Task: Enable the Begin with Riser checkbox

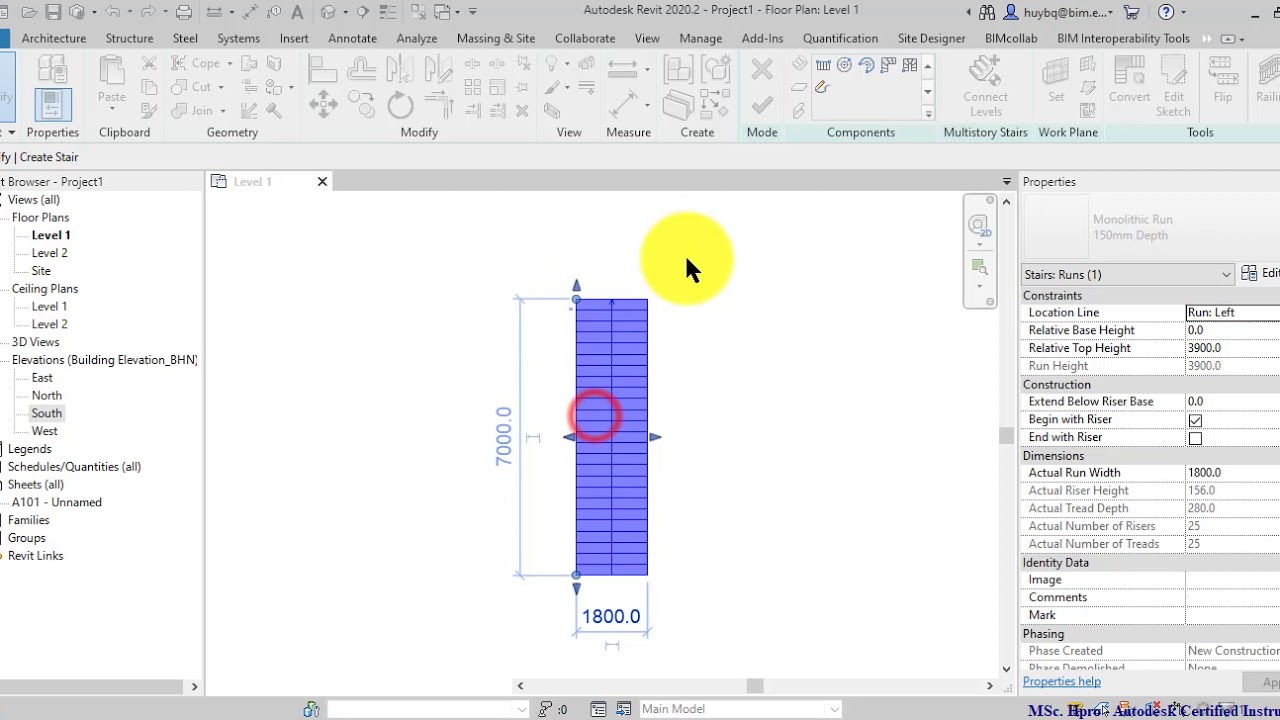Action: [1195, 420]
